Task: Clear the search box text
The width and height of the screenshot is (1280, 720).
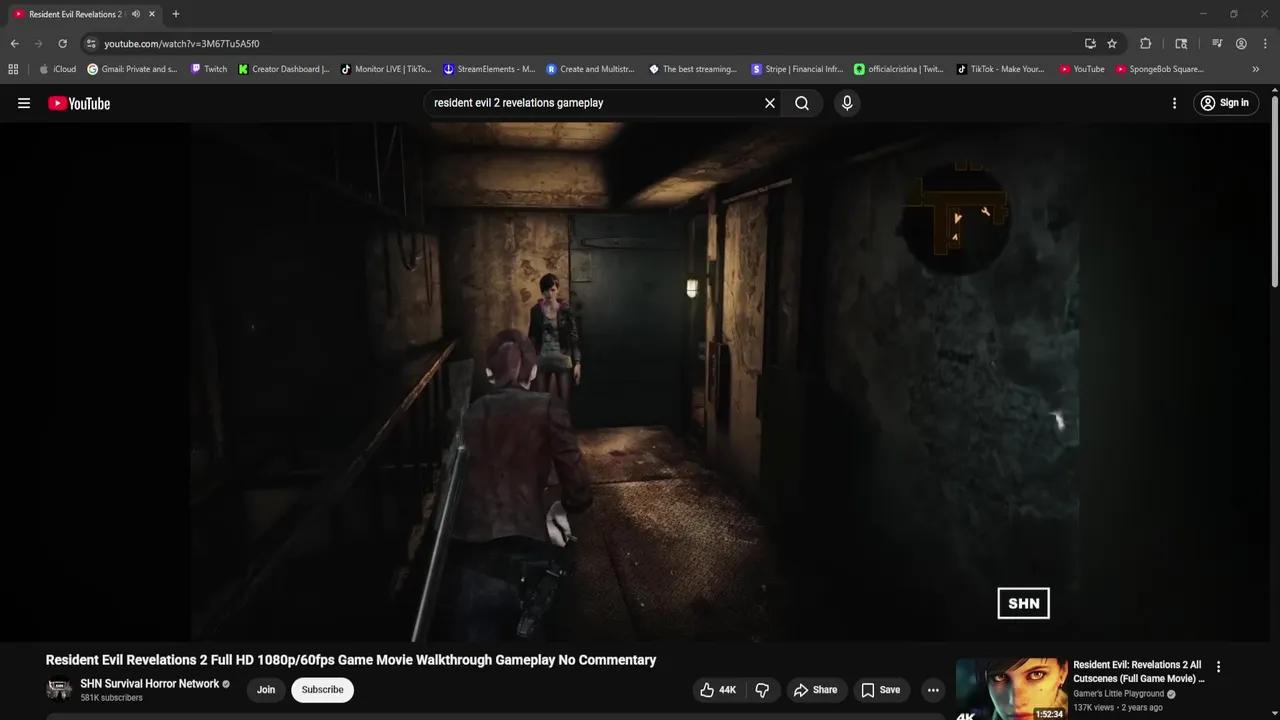Action: [770, 103]
